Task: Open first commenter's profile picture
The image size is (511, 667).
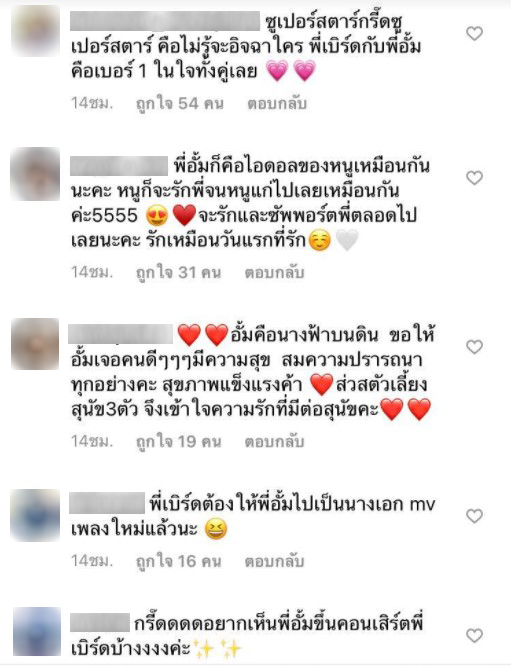Action: click(35, 31)
